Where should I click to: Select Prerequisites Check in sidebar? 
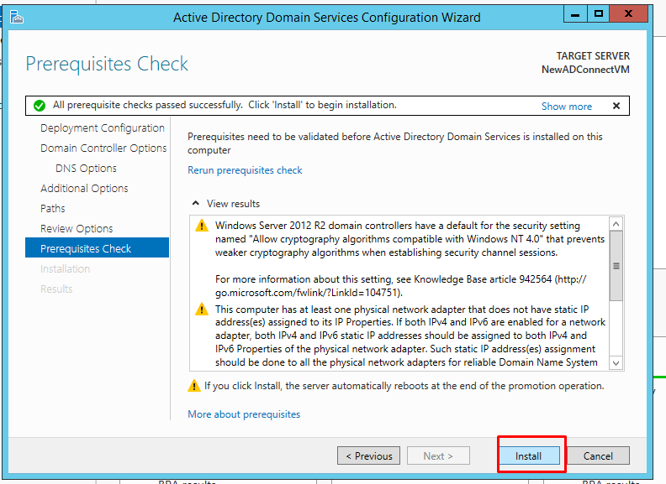[85, 248]
